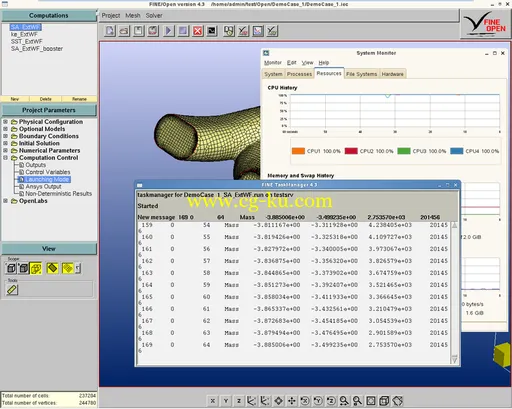
Task: Toggle the yellow curved-surface Scope button
Action: pos(36,268)
